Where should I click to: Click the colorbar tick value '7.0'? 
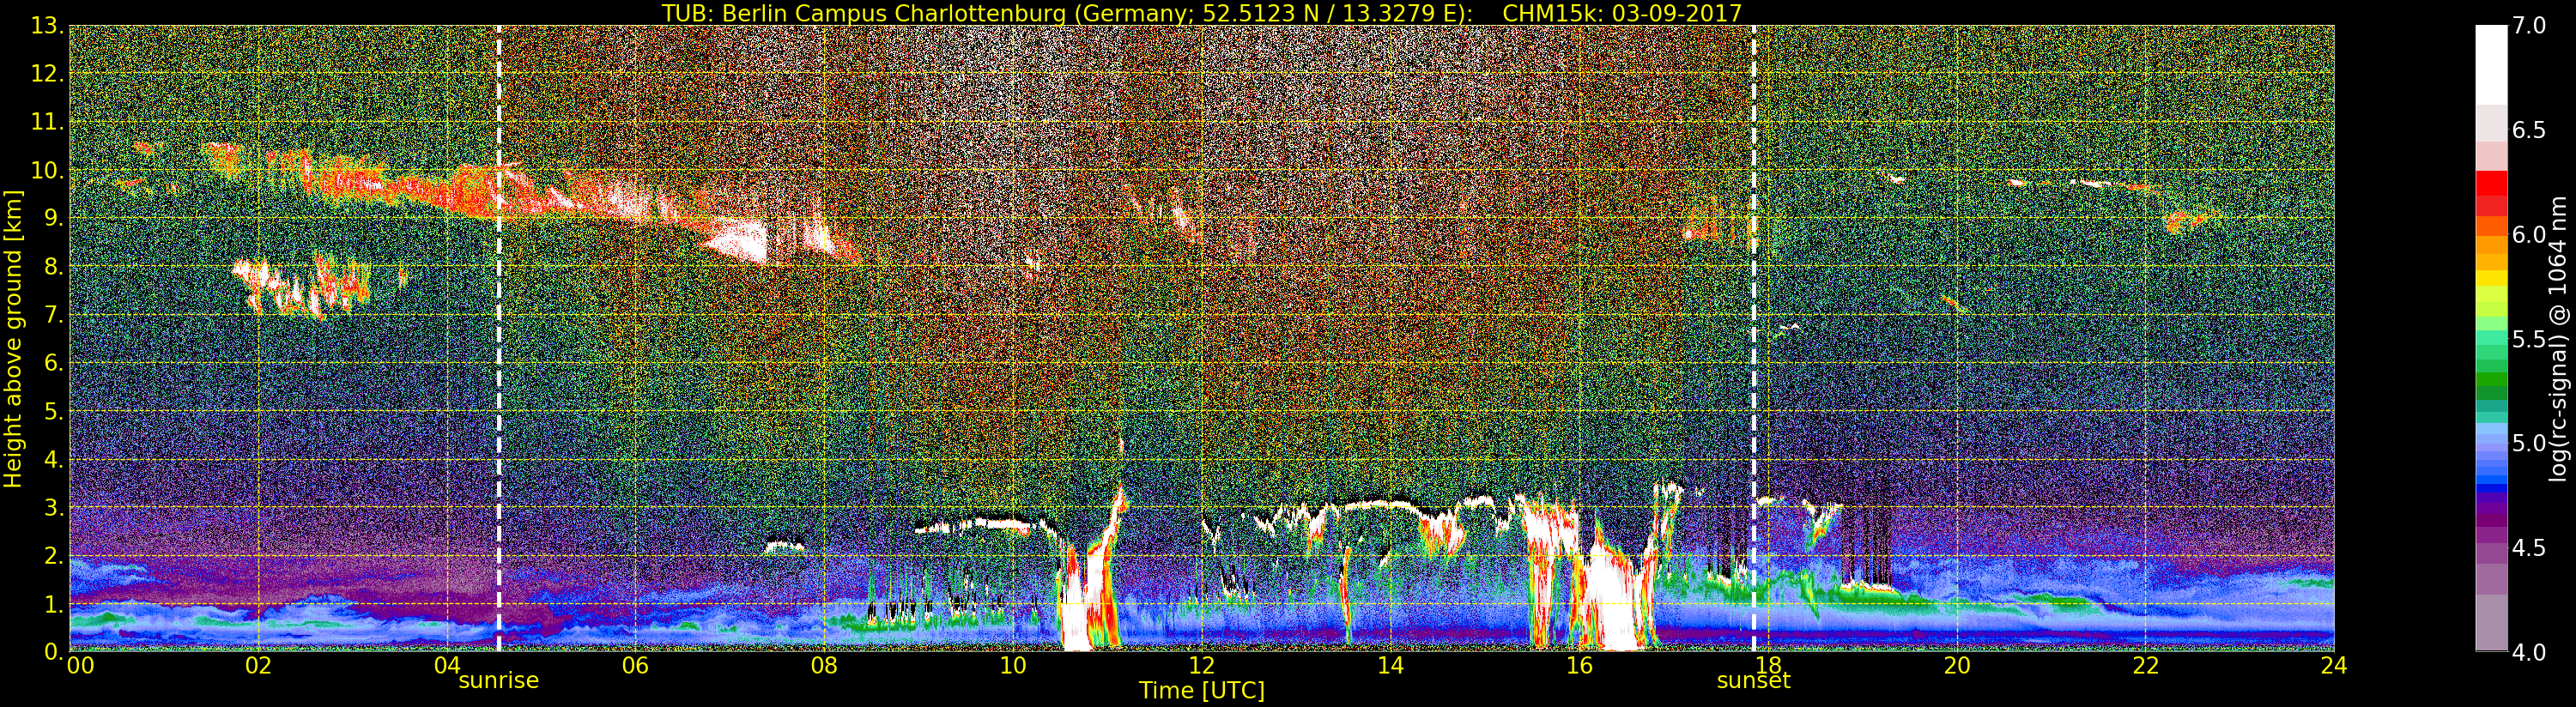[2529, 26]
